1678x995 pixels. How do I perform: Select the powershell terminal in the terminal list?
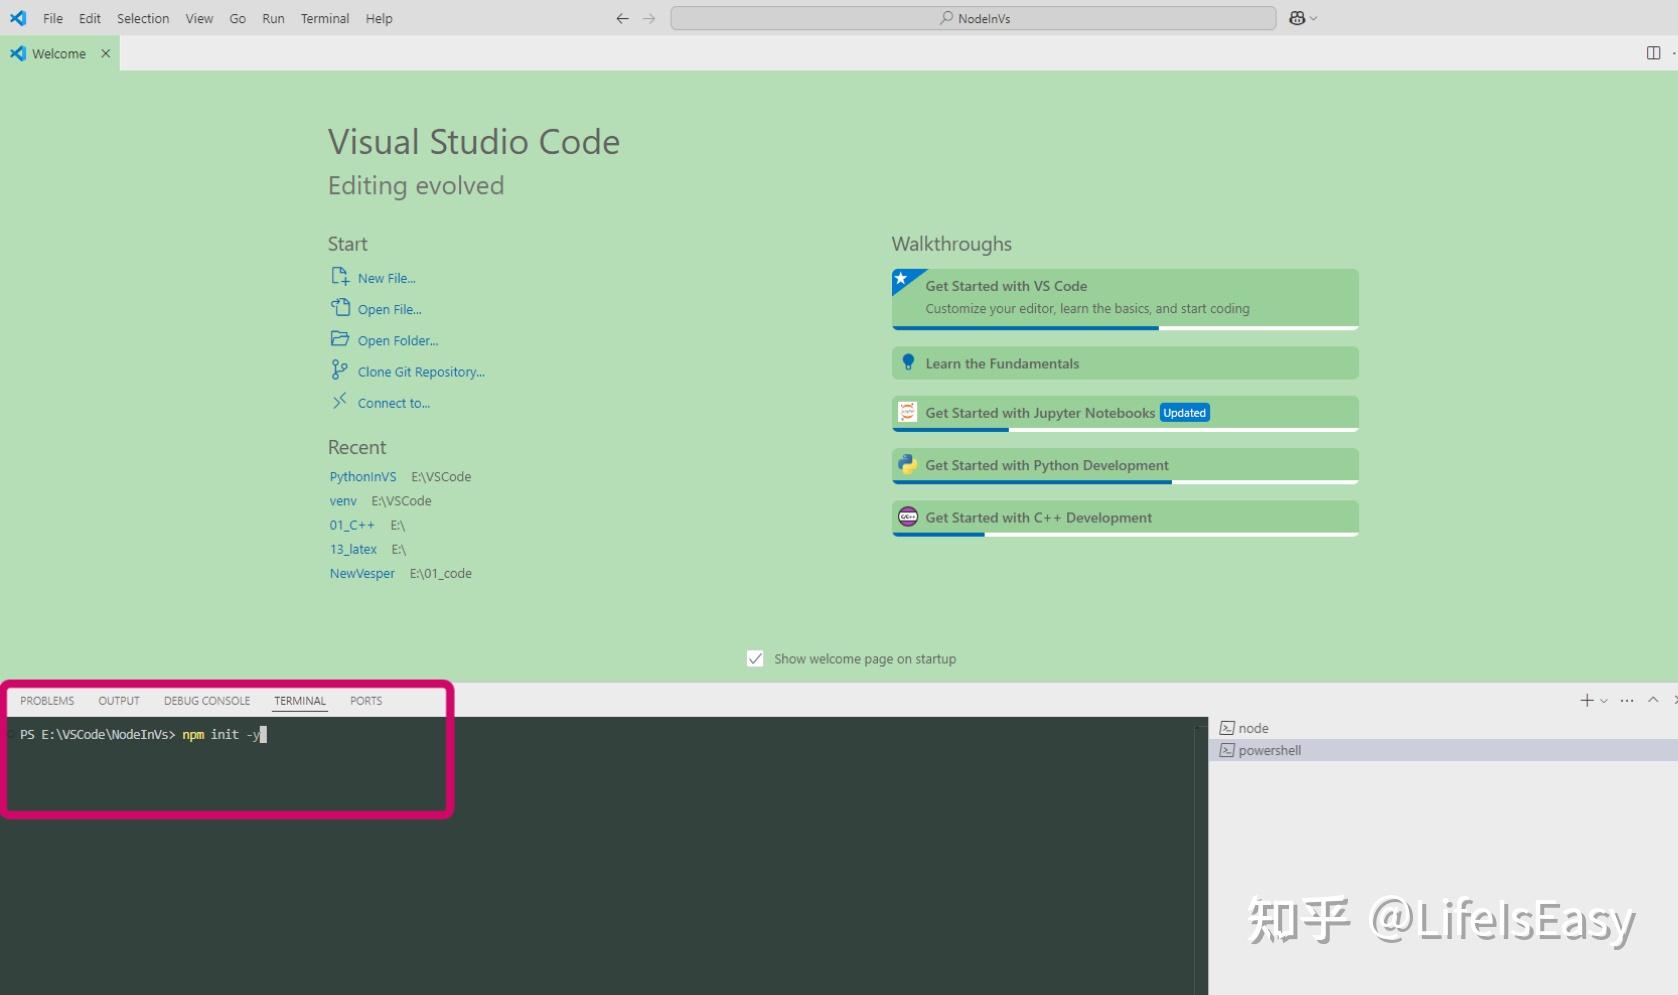1270,750
